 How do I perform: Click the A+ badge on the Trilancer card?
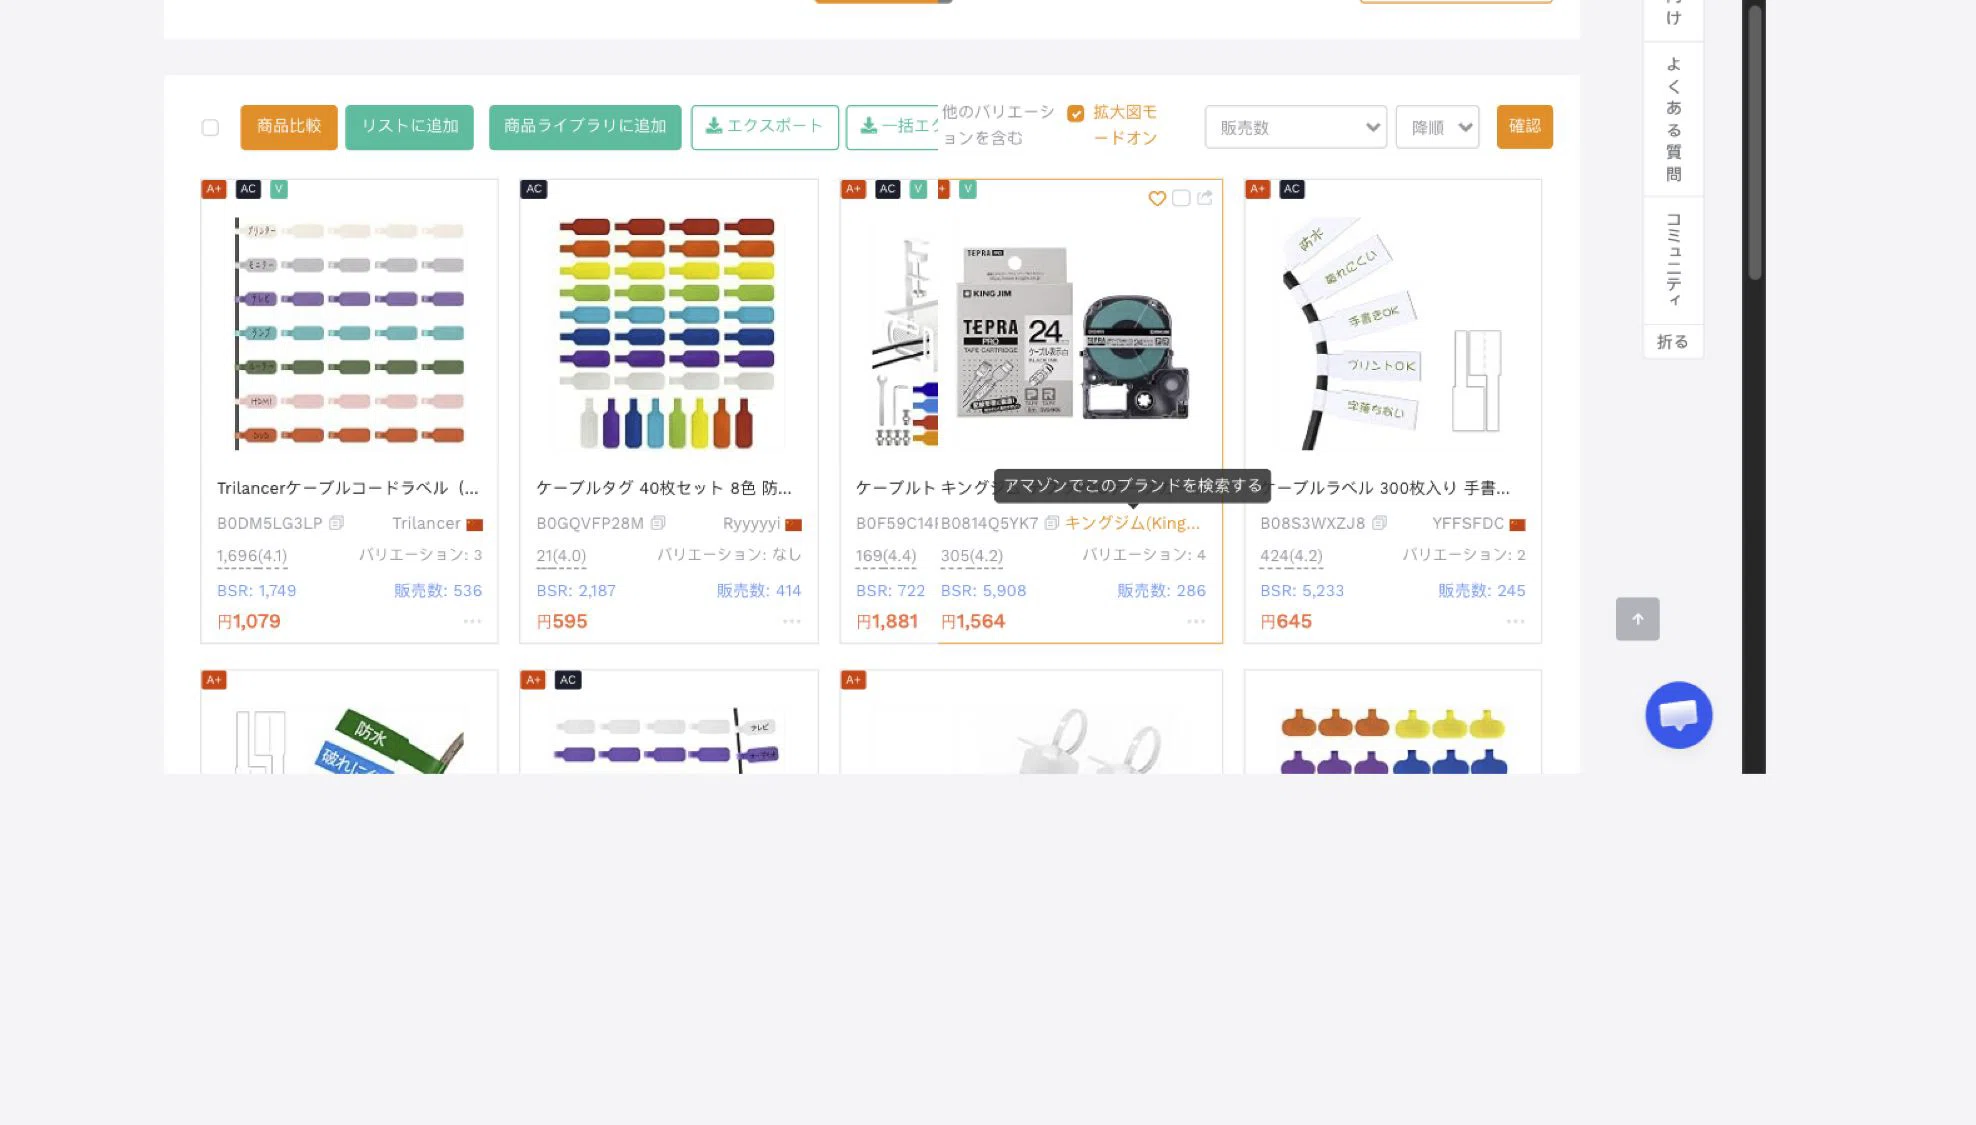(x=214, y=189)
